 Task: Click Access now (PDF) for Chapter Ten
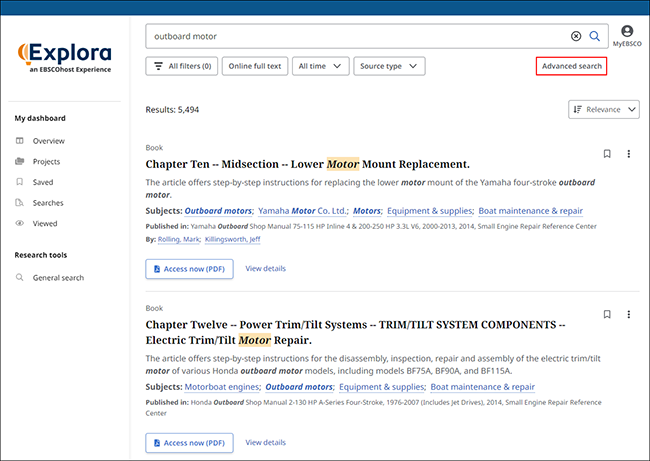189,269
